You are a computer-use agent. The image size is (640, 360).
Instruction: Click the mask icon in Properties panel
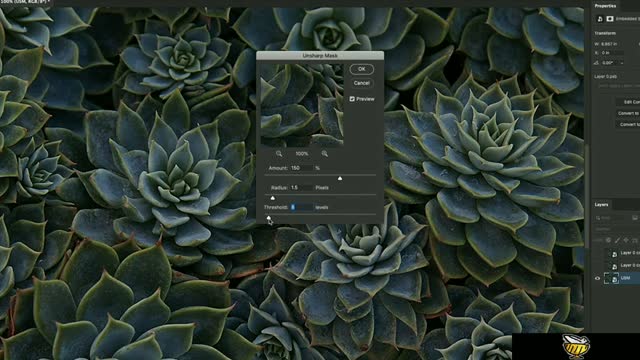[x=610, y=19]
